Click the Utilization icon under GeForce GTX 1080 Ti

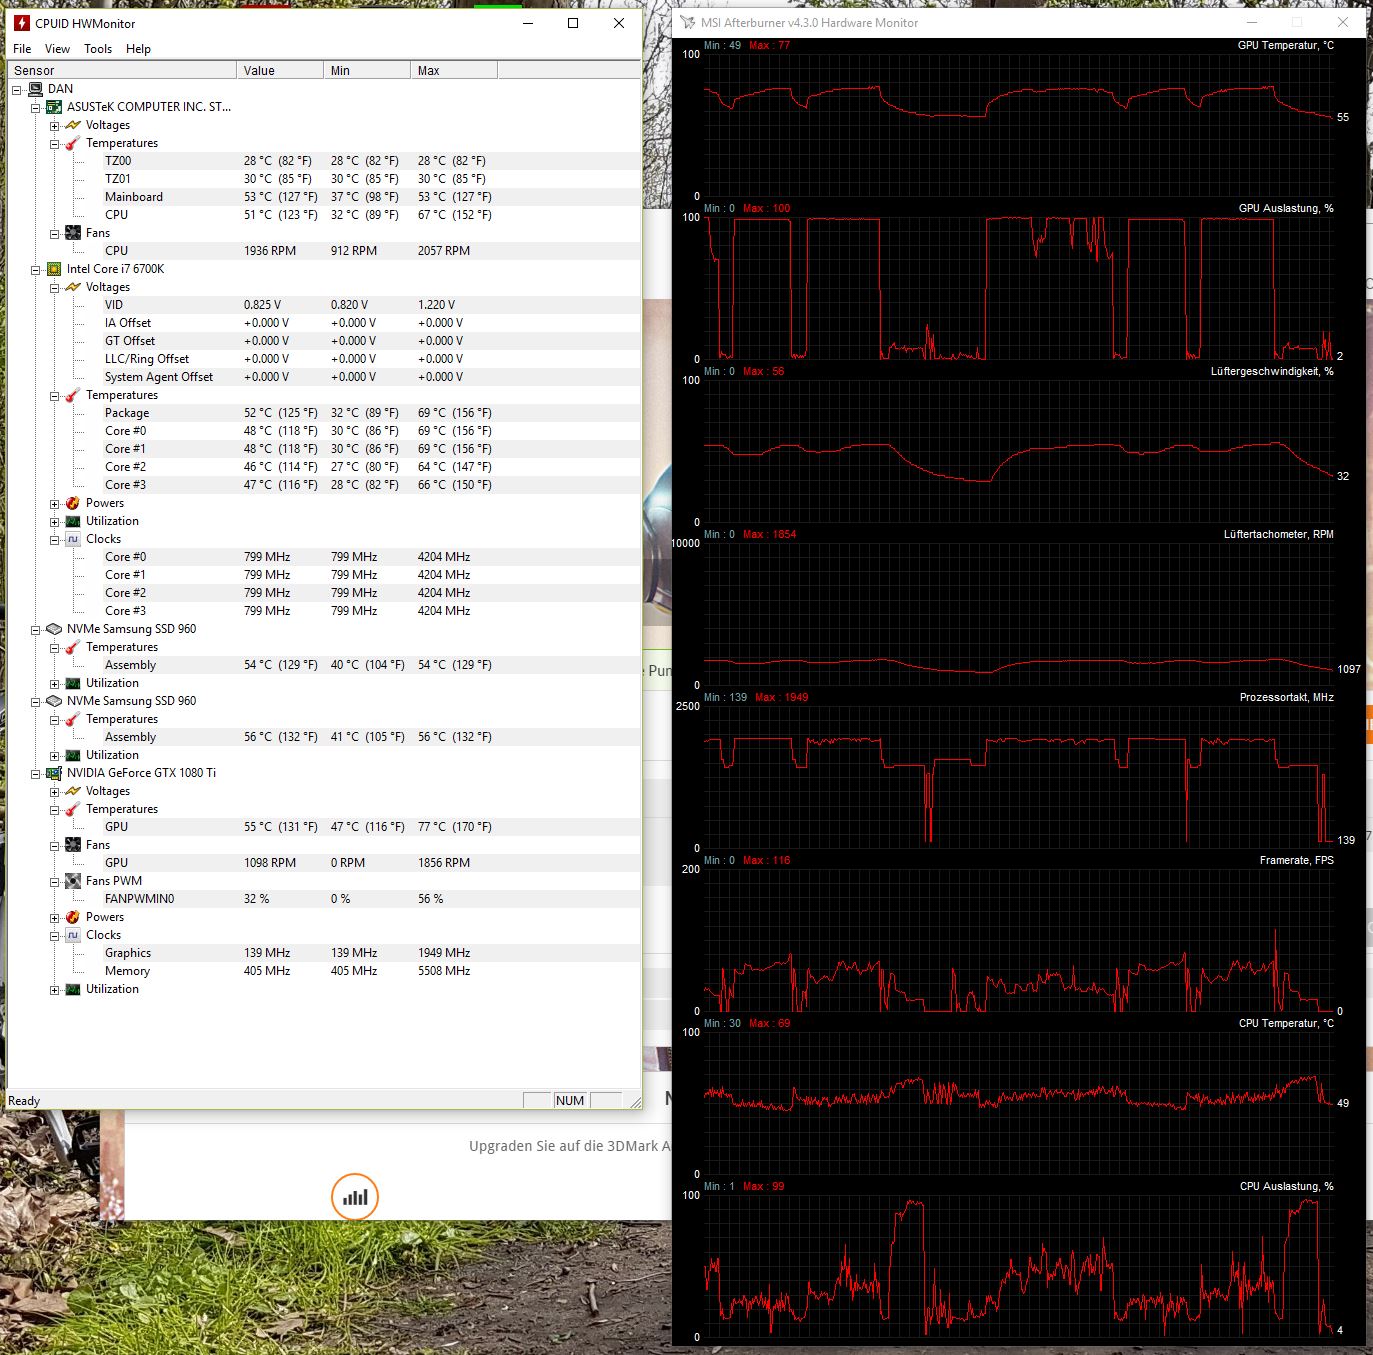click(73, 989)
